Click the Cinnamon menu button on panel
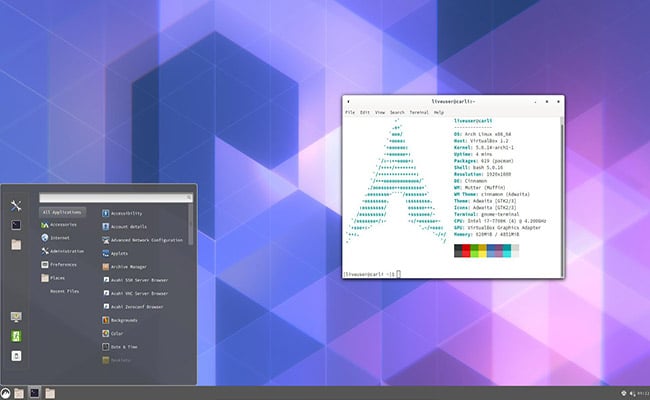The width and height of the screenshot is (650, 400). 5,393
